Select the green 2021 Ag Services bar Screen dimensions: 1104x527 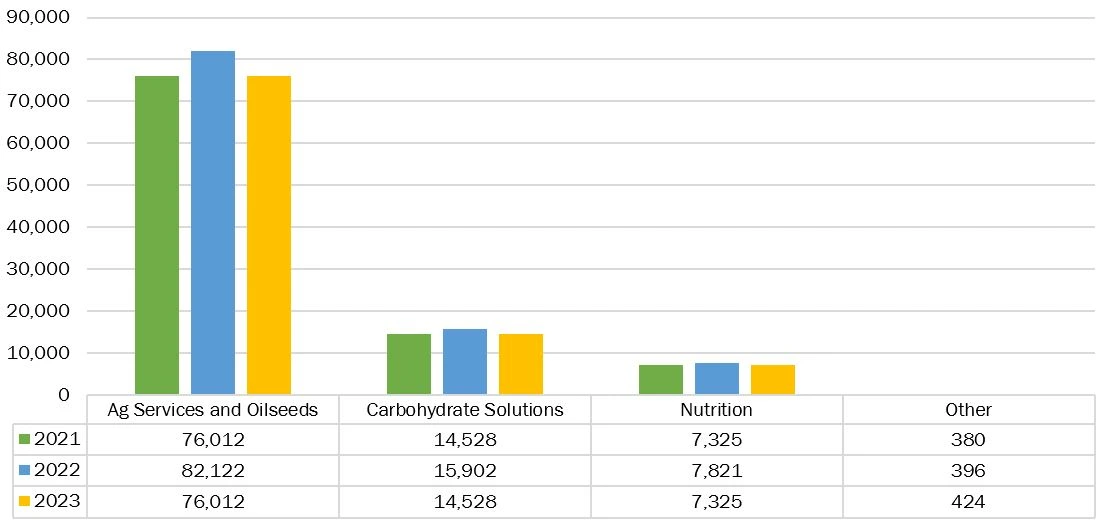pyautogui.click(x=157, y=235)
